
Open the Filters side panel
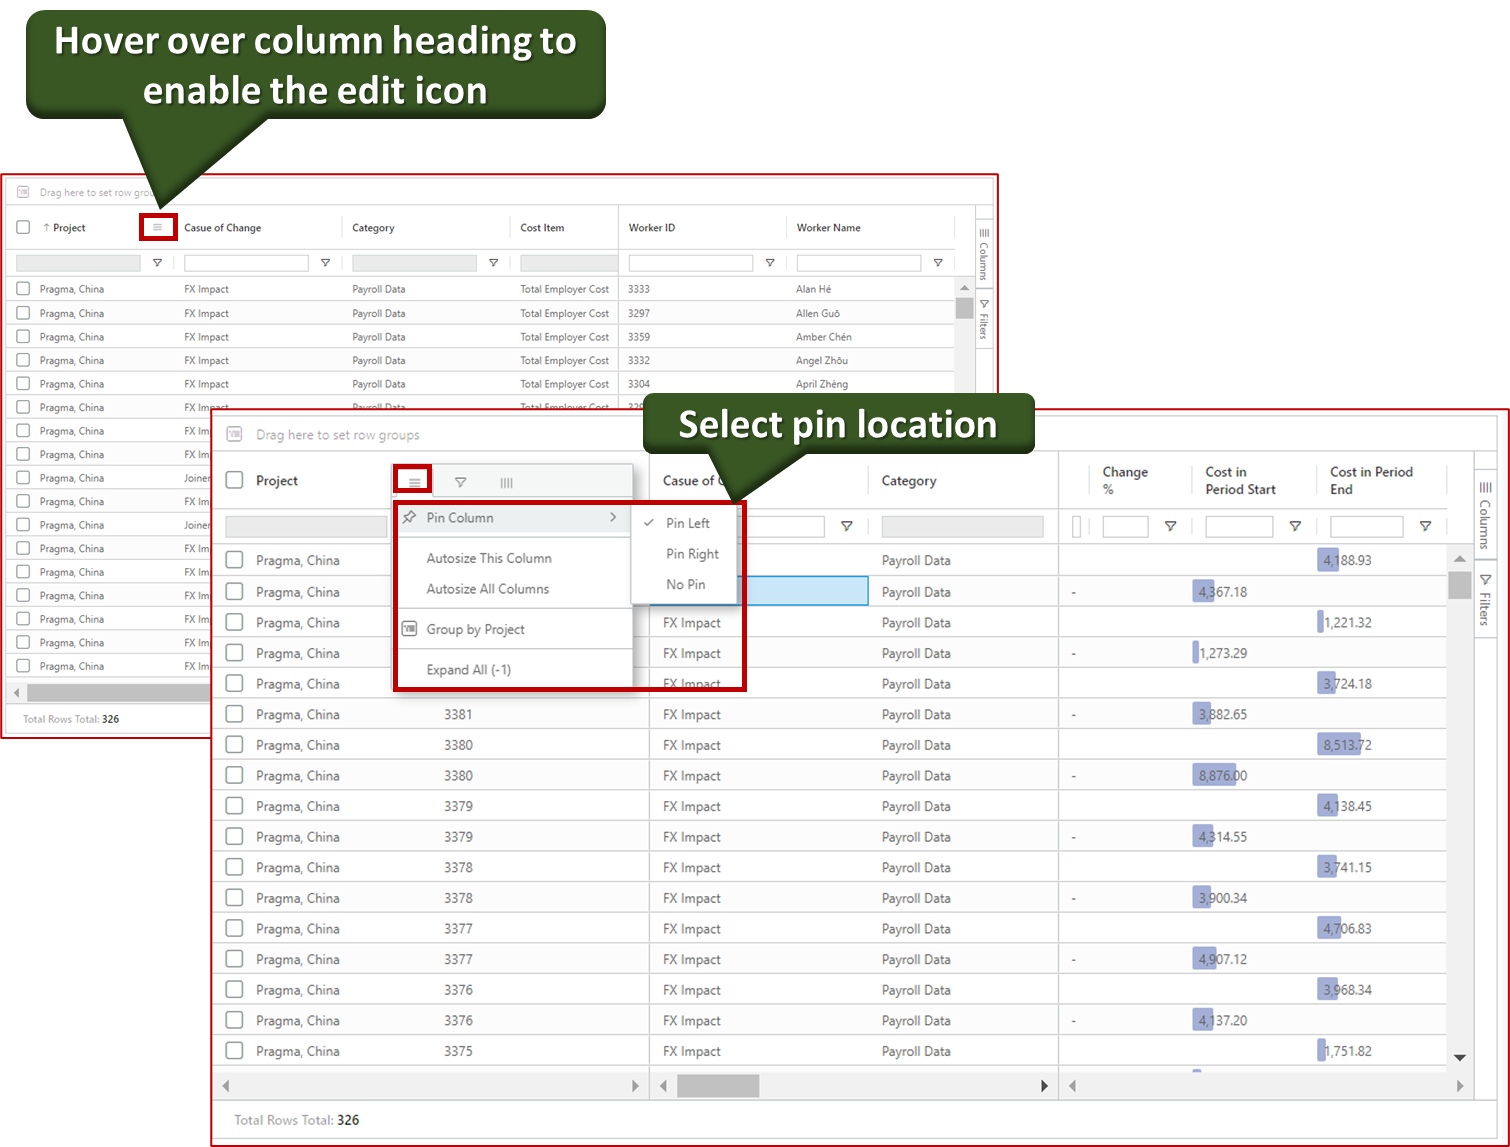[1485, 600]
